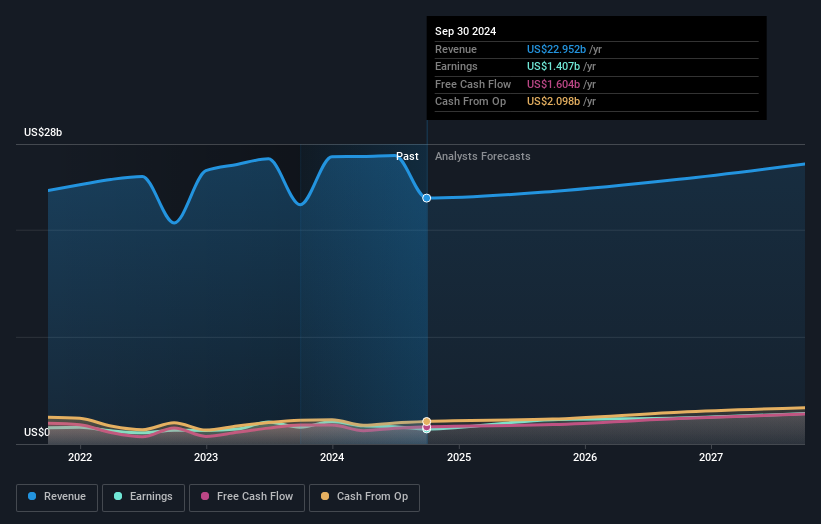Select the 2024 x-axis label
Image resolution: width=821 pixels, height=524 pixels.
332,457
